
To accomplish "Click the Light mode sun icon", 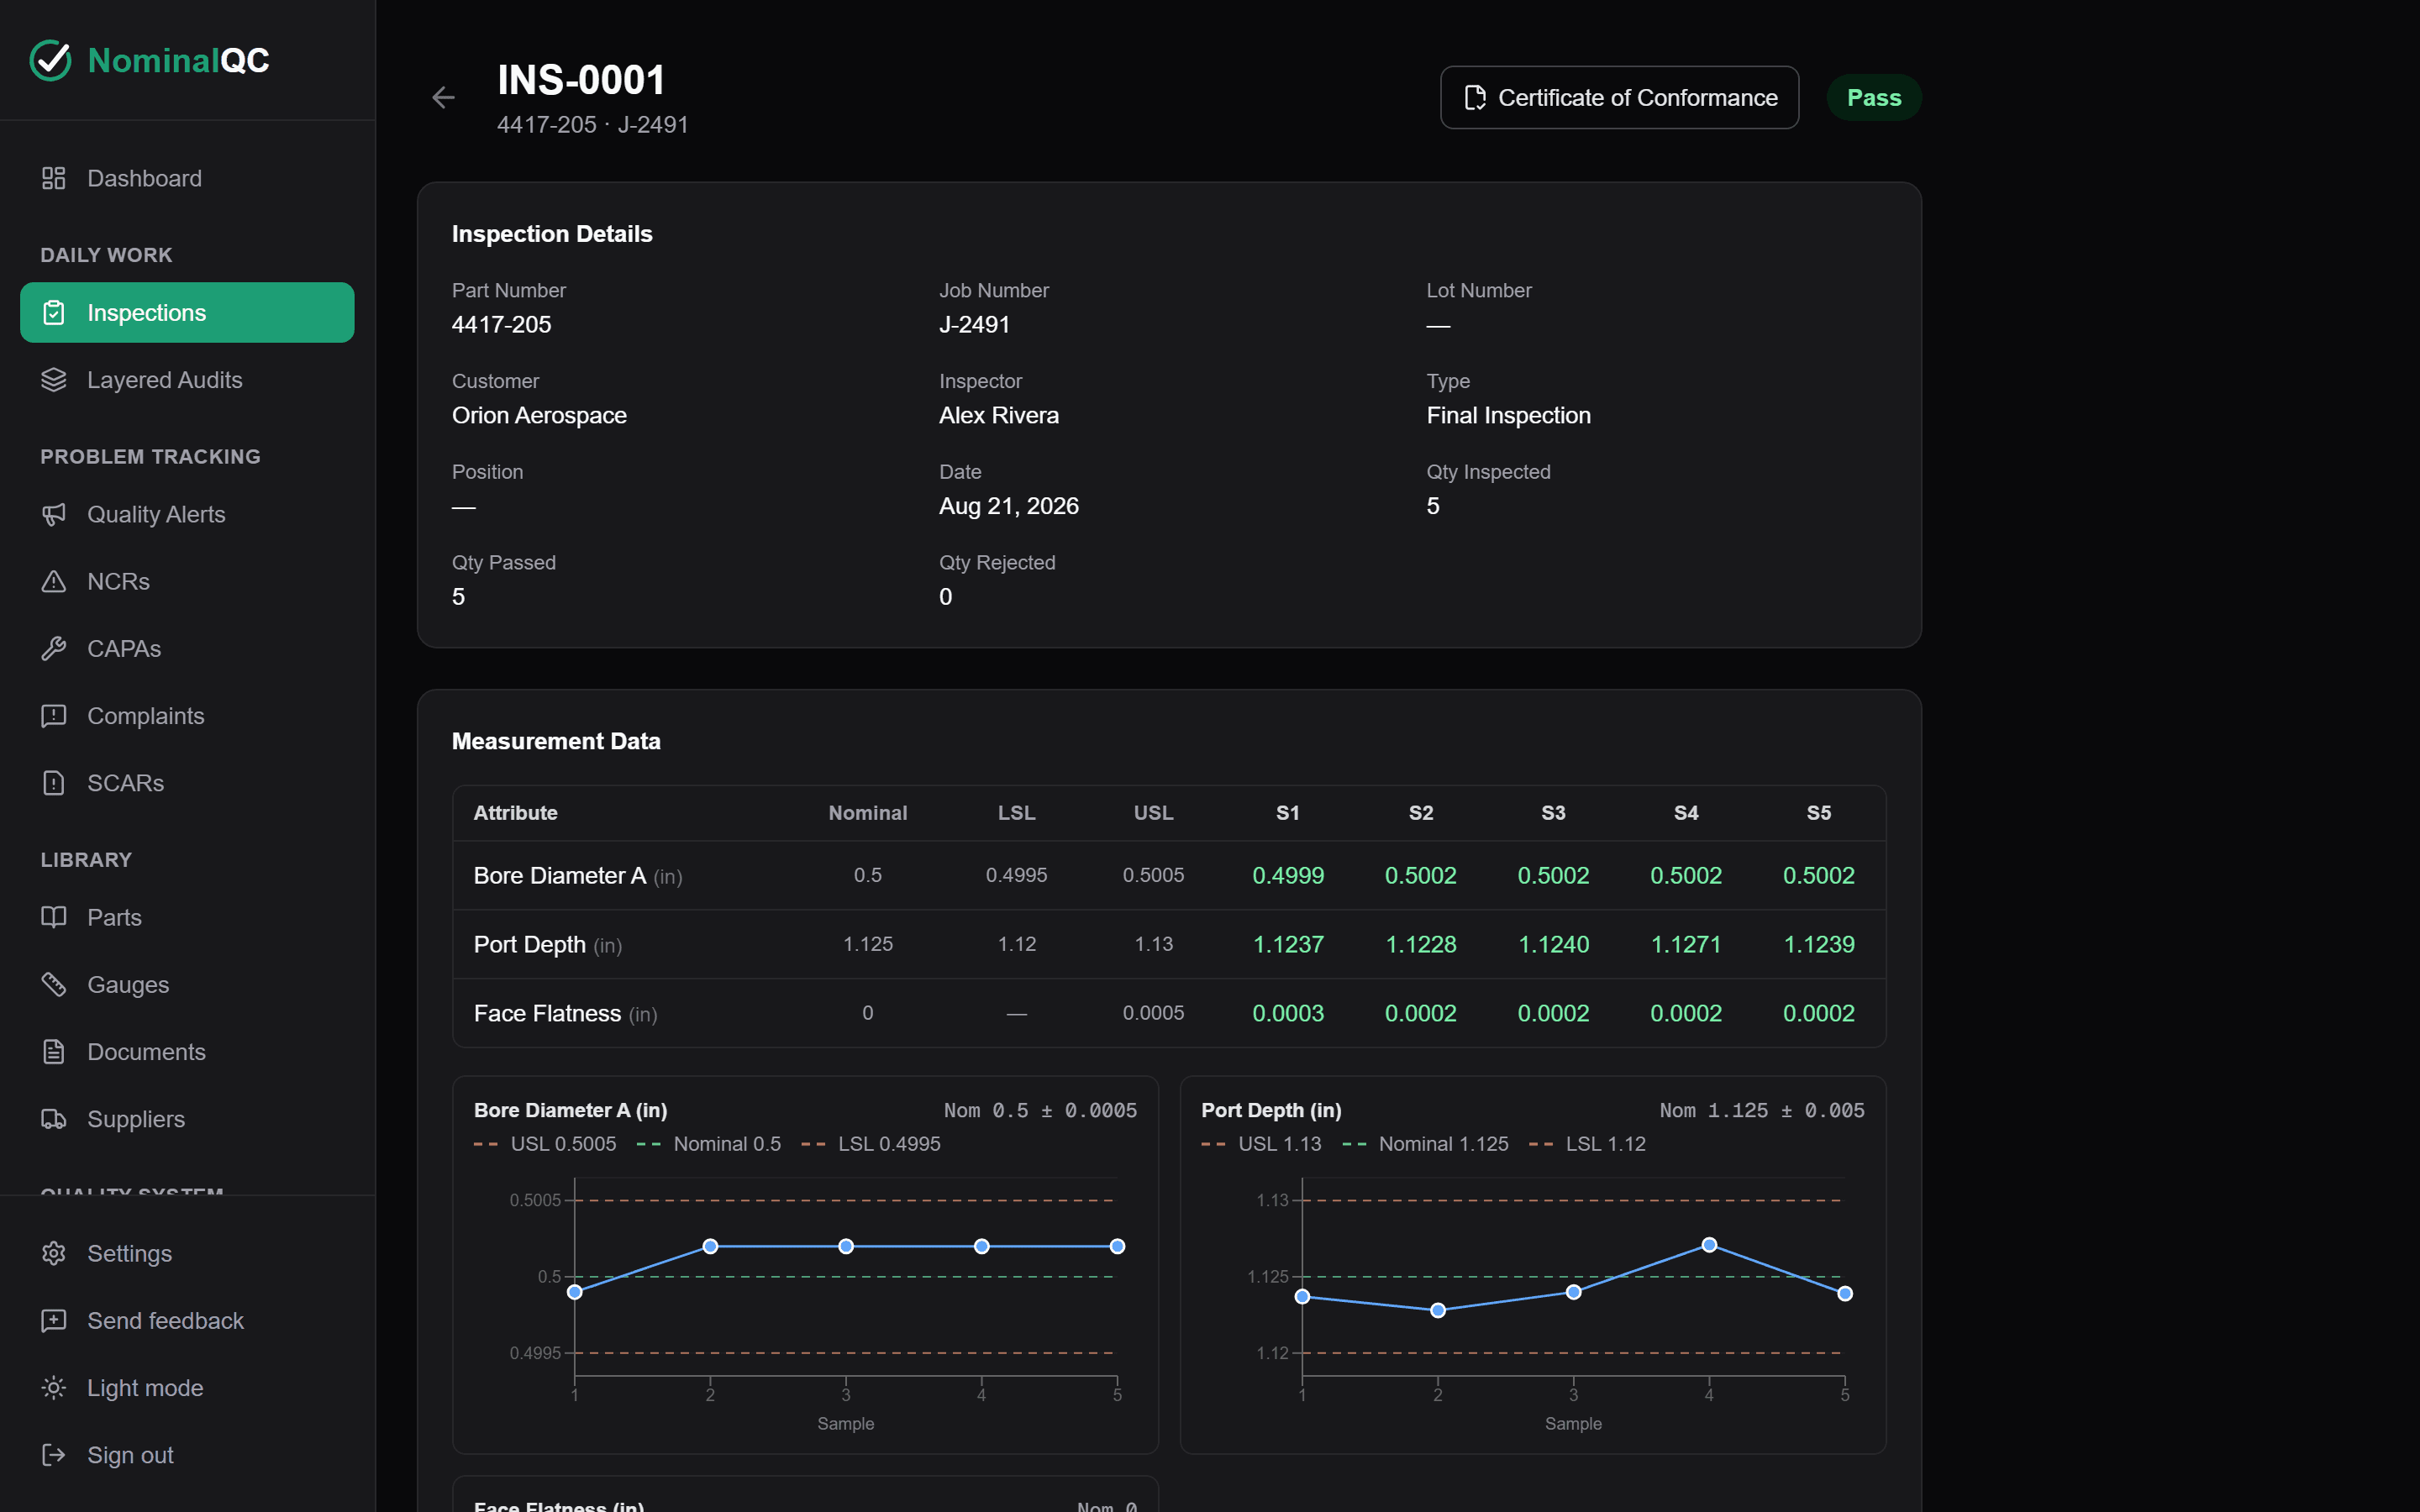I will (54, 1388).
